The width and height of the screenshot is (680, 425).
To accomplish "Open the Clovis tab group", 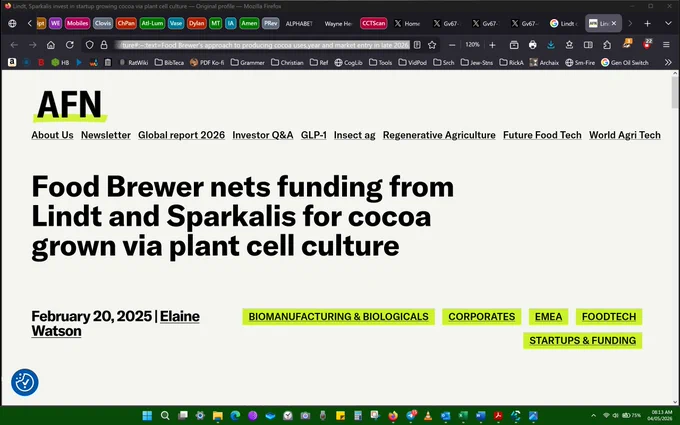I will pos(103,23).
